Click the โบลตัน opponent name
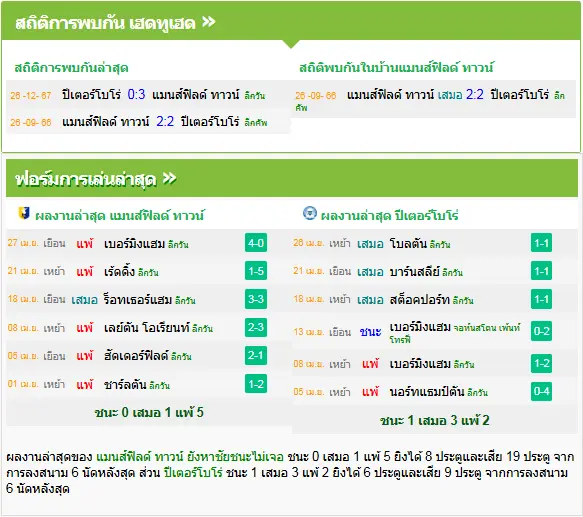 (x=408, y=244)
